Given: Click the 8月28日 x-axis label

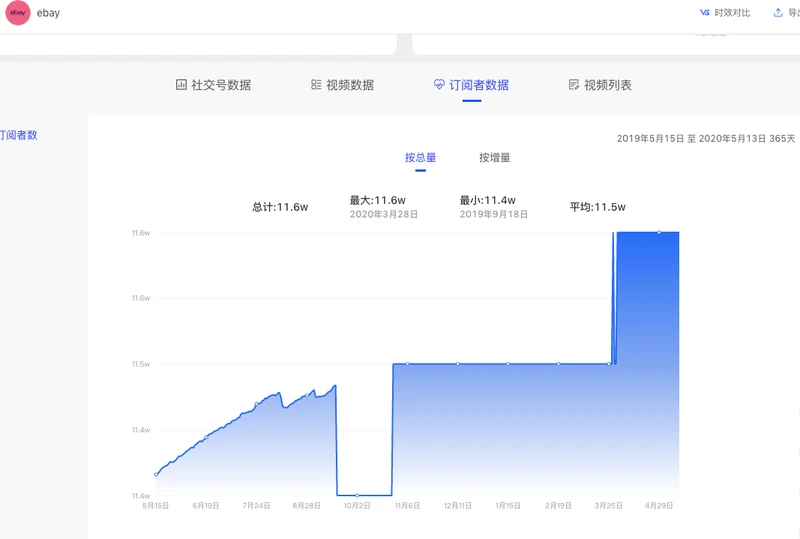Looking at the screenshot, I should pos(307,506).
